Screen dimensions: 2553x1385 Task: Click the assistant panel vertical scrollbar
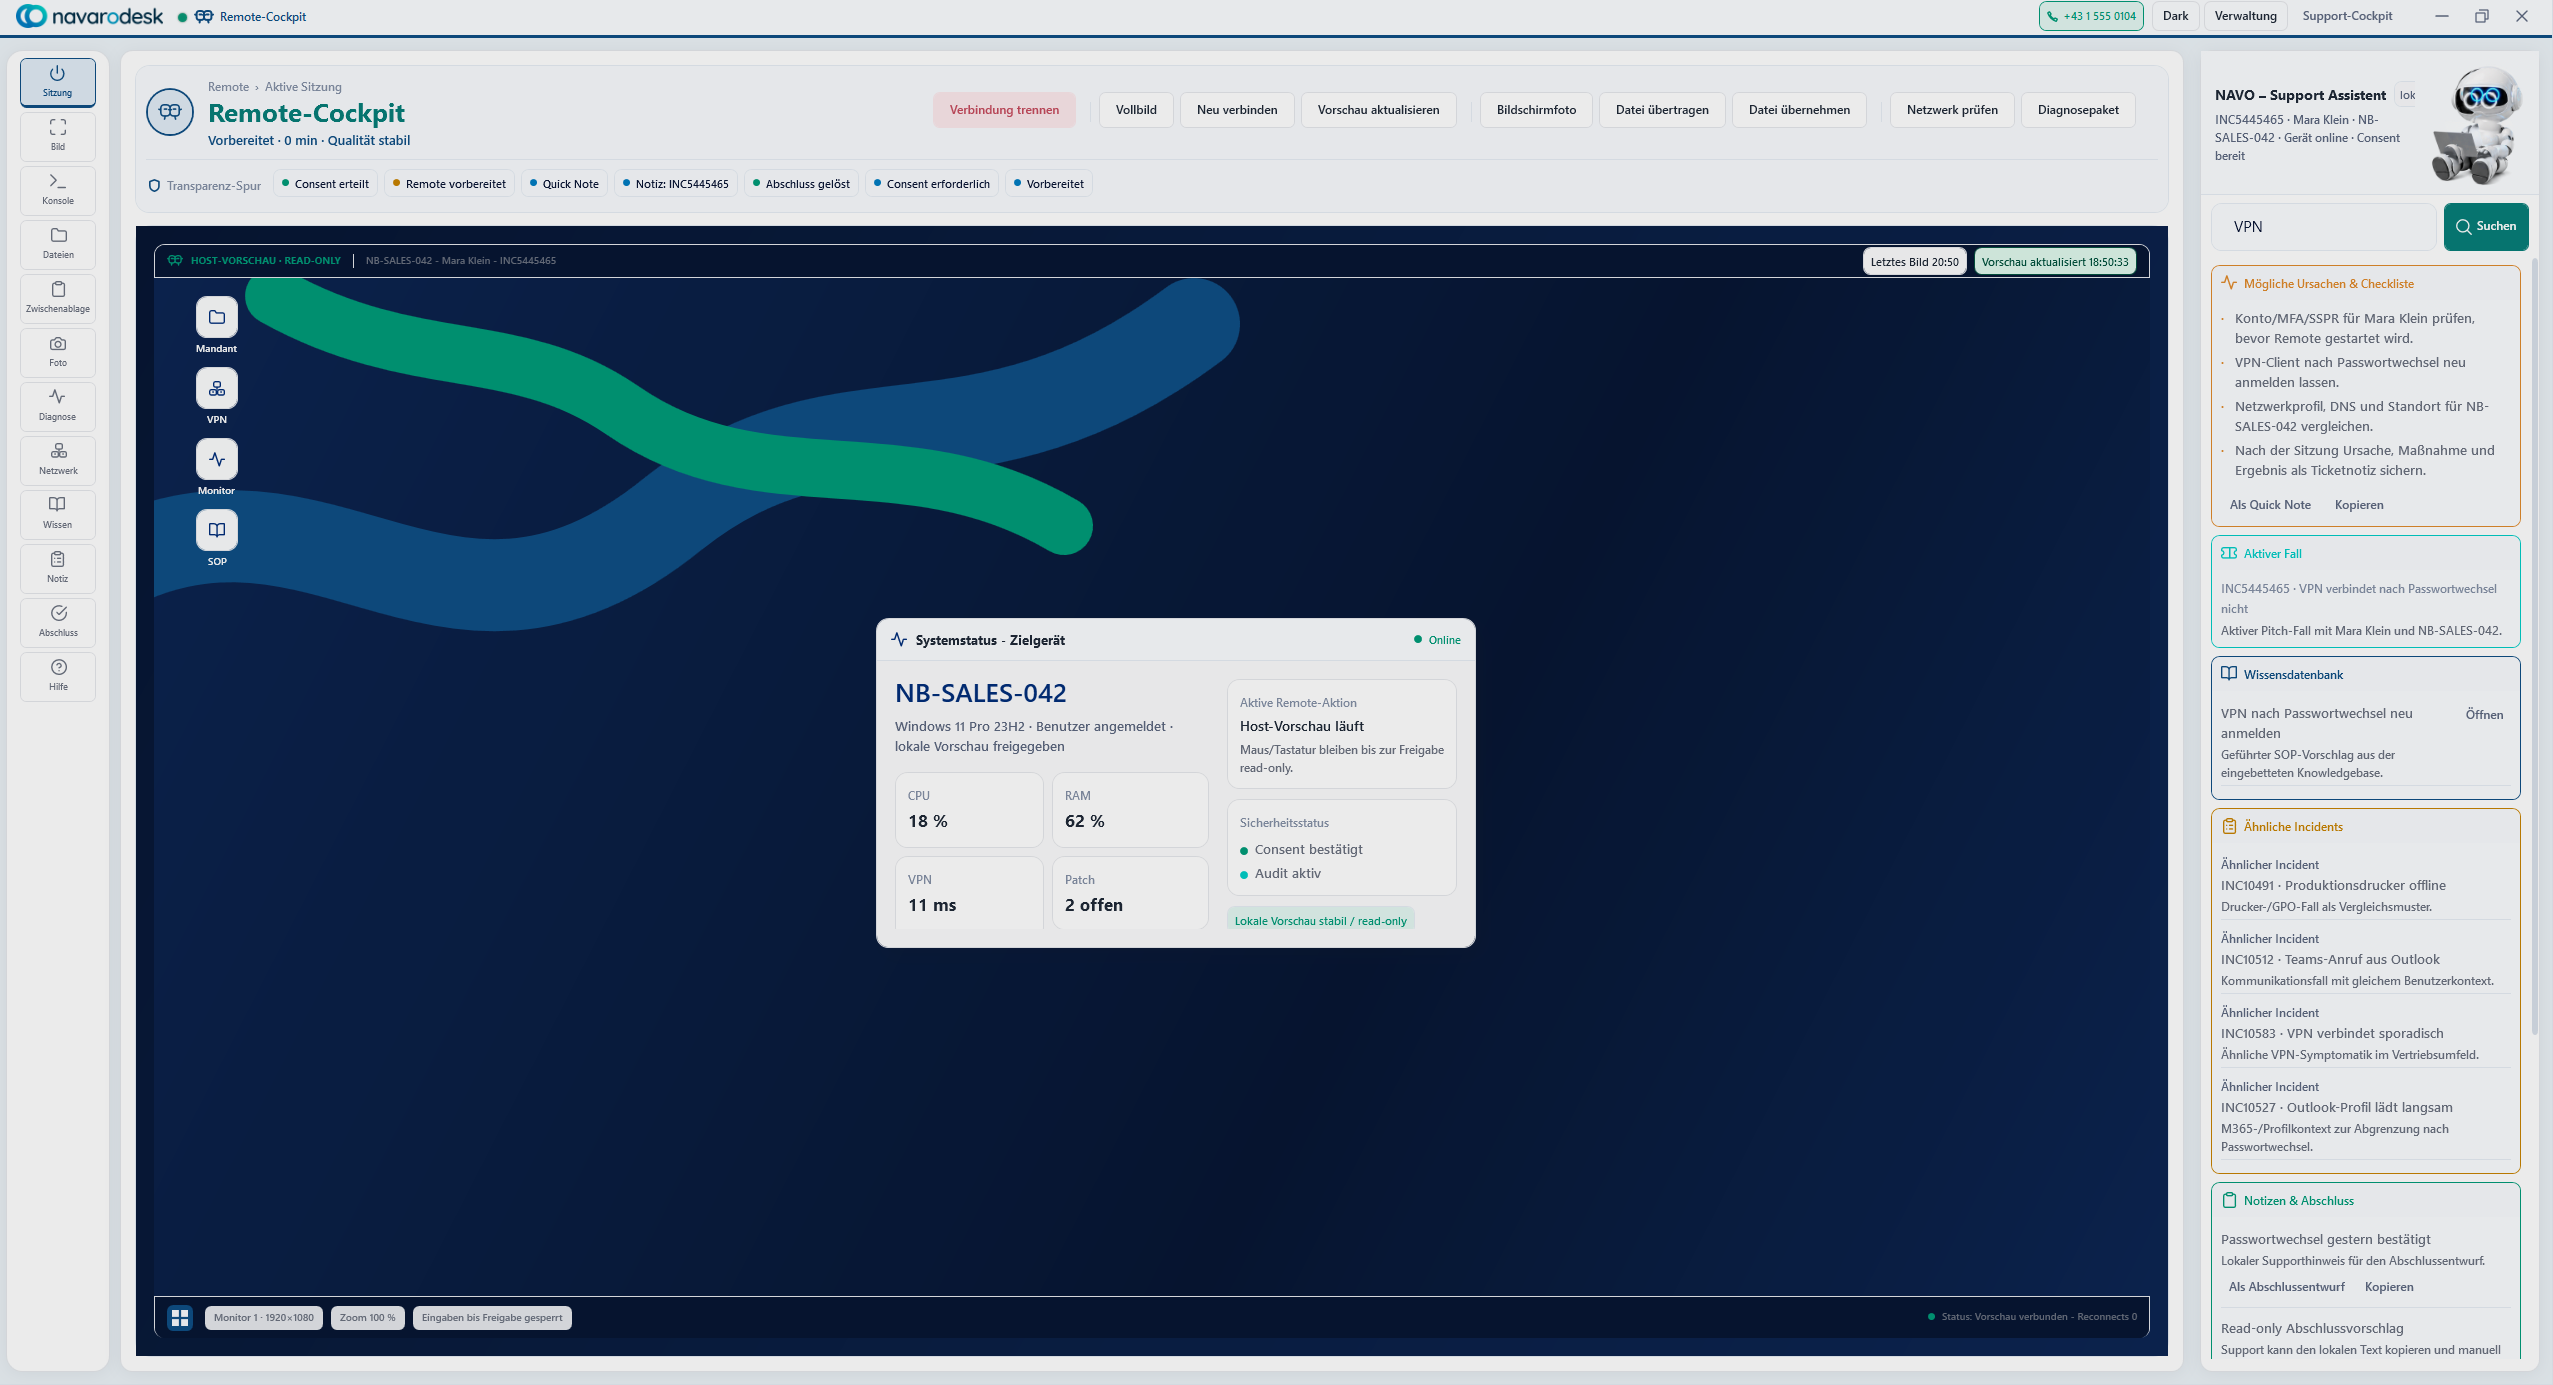coord(2535,645)
